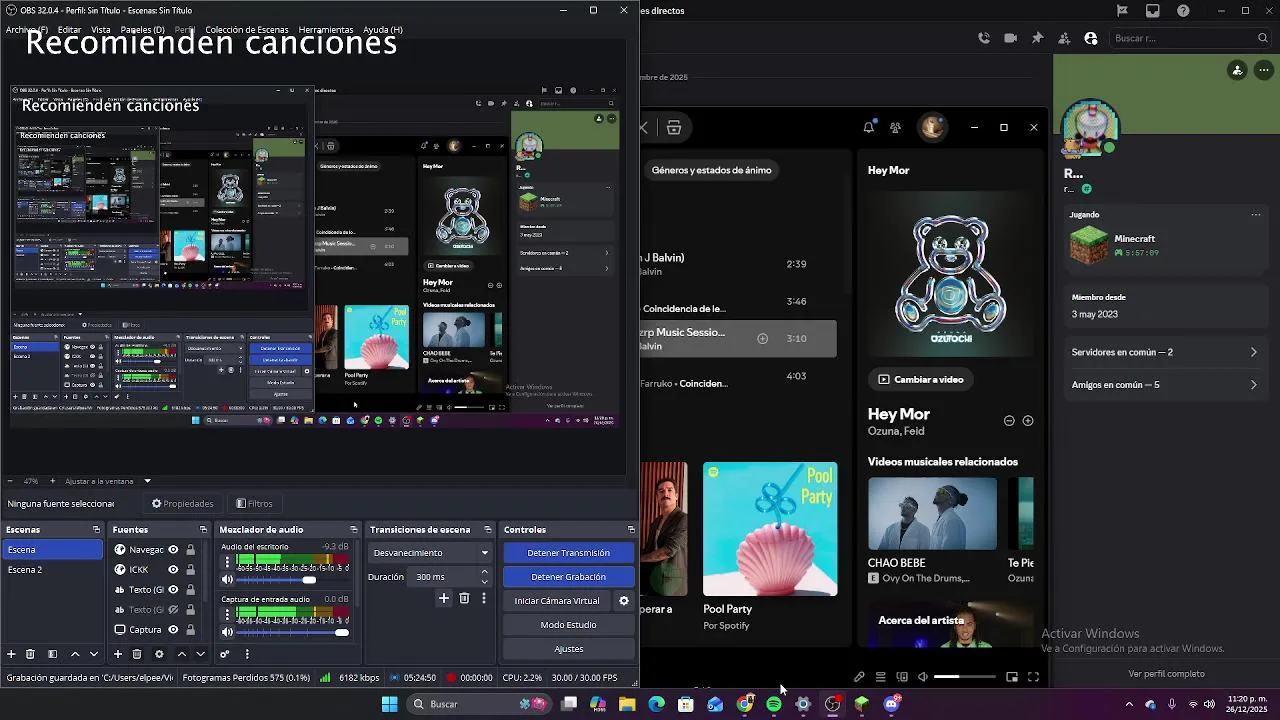Expand Amigos en común section
Screen dimensions: 1280x720
coord(1164,385)
